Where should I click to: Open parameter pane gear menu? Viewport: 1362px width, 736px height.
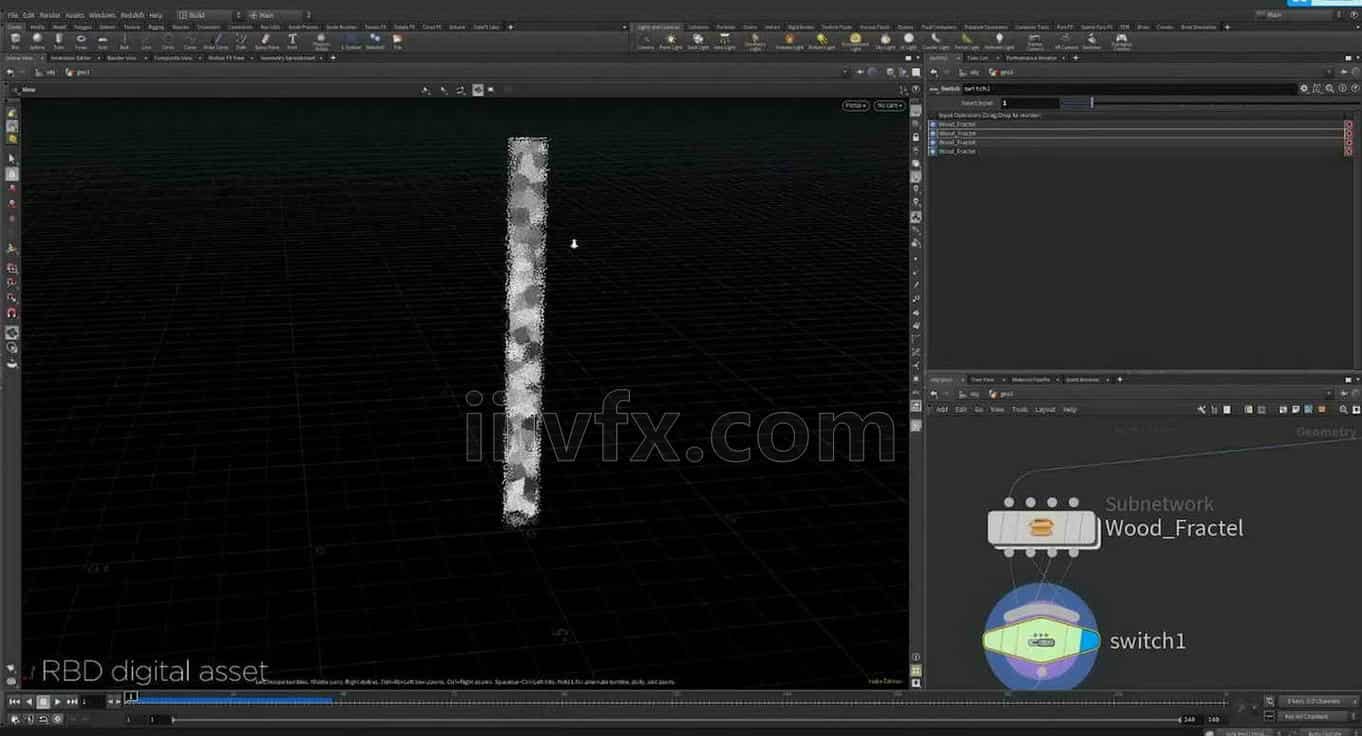(1304, 88)
